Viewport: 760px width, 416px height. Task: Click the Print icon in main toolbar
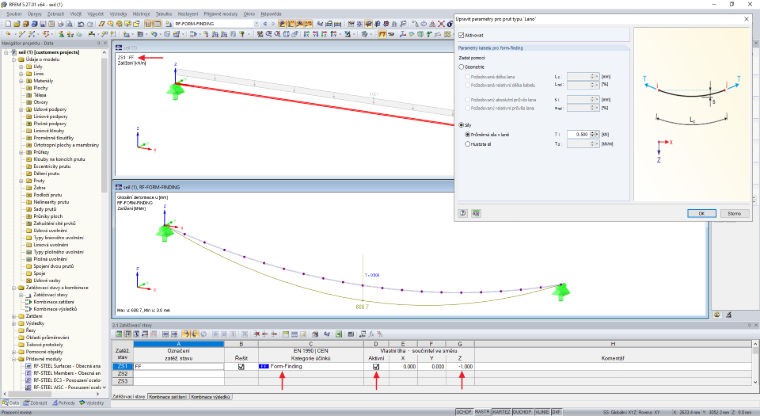coord(61,24)
